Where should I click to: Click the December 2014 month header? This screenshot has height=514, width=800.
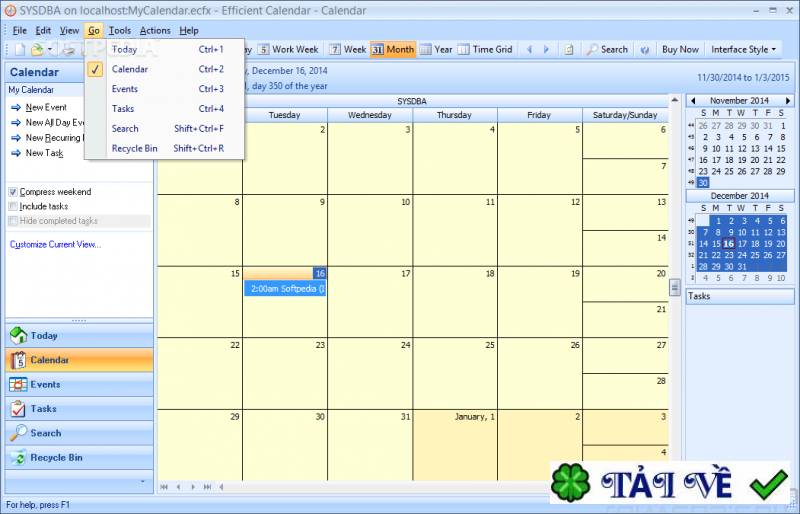[x=740, y=196]
